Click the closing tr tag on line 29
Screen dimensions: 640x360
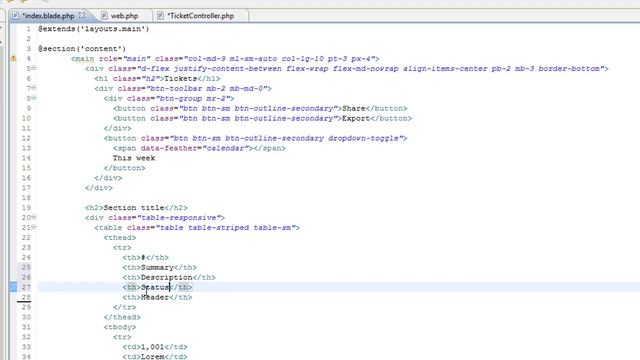pos(124,307)
